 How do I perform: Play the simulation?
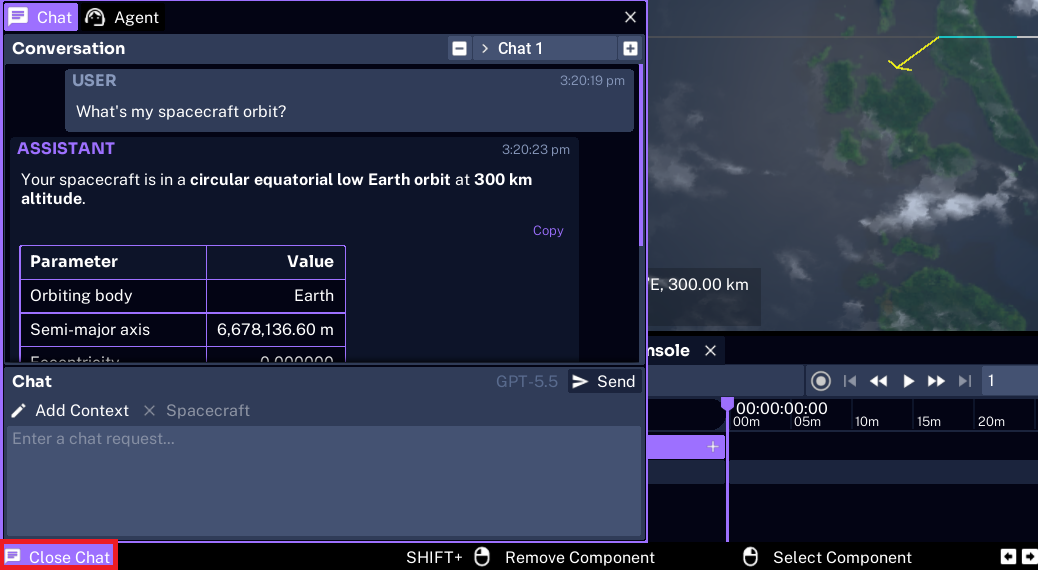908,381
